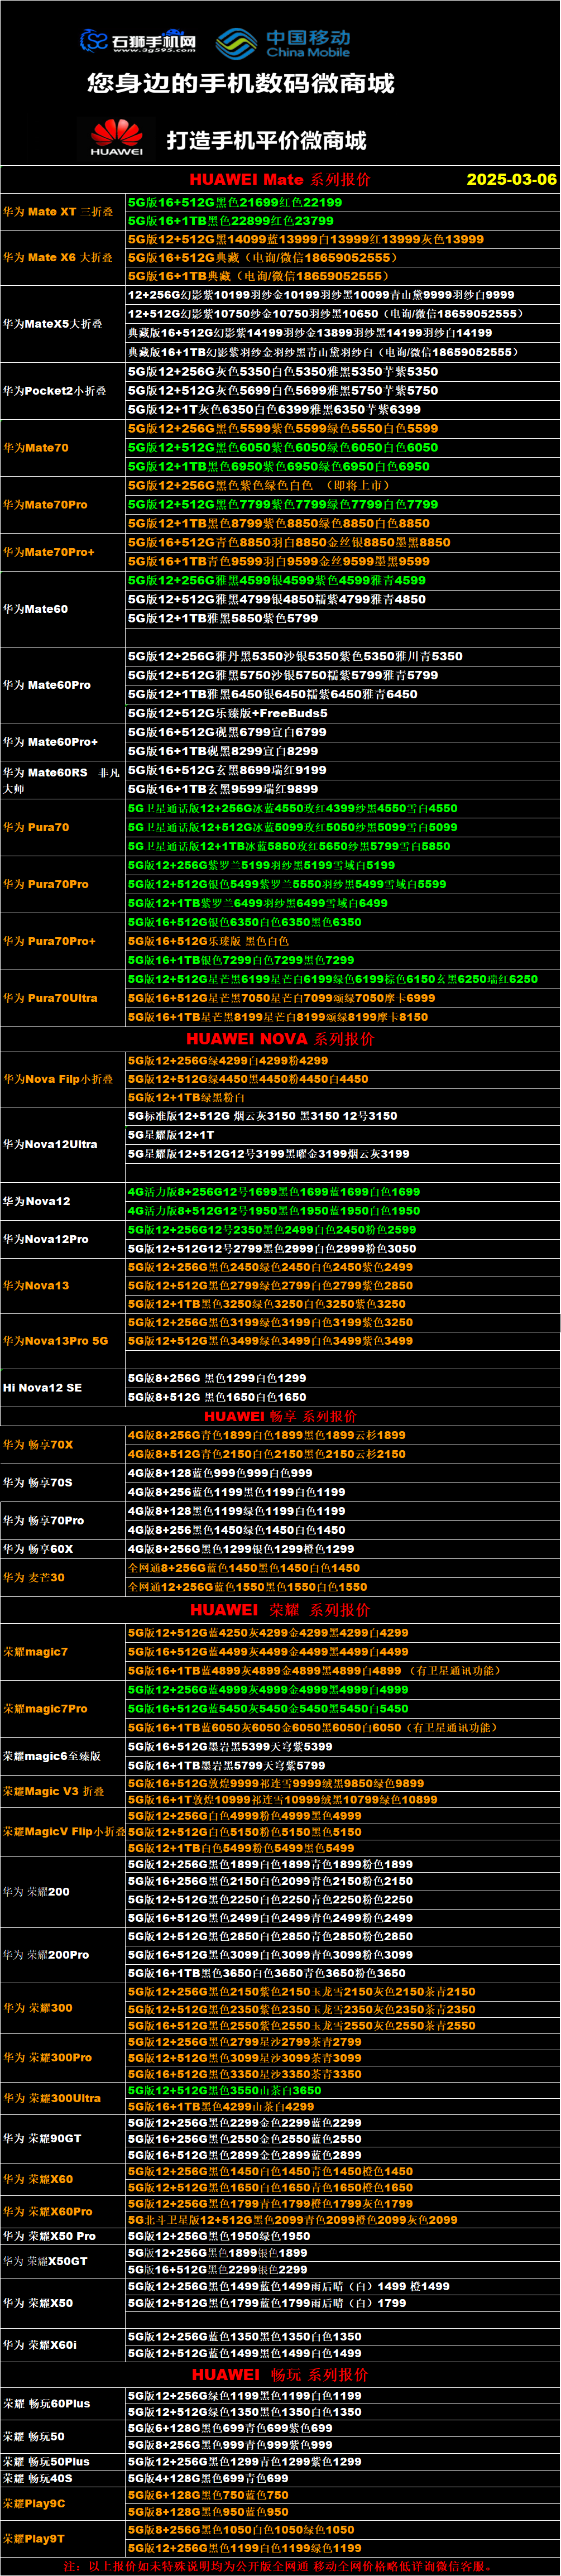Select the row 5G版16+512G玄黑8699瑞红9199
The height and width of the screenshot is (2576, 561).
pyautogui.click(x=342, y=770)
